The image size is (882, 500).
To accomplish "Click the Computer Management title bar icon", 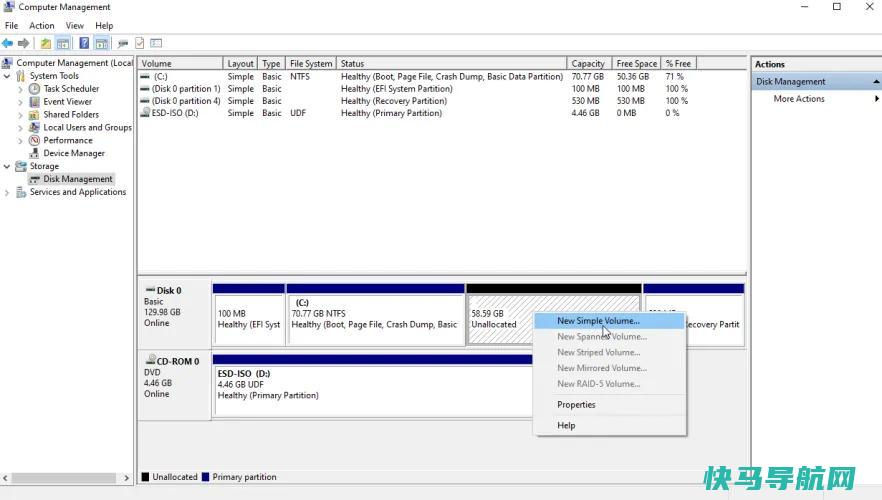I will point(9,7).
